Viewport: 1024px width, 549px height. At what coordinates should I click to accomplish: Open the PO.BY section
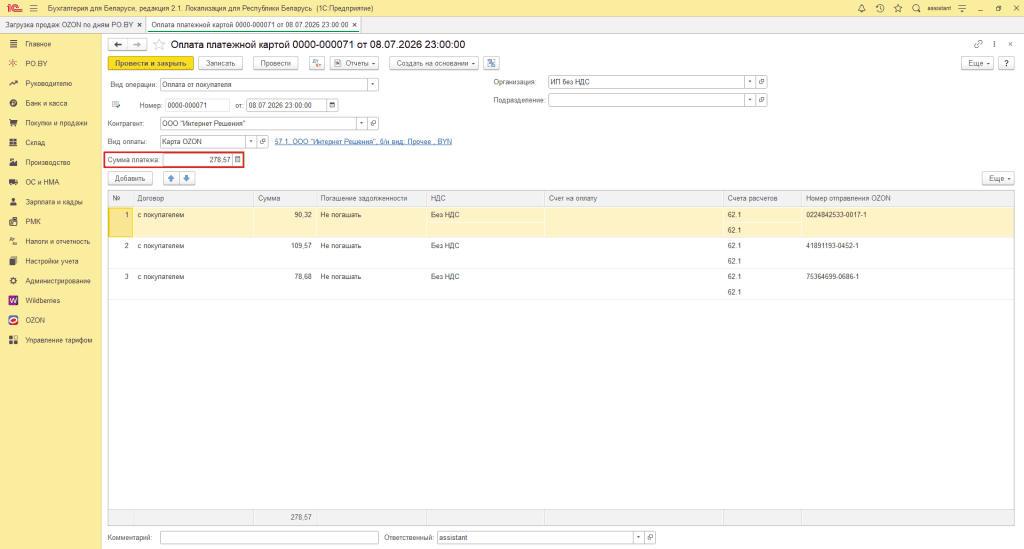37,63
